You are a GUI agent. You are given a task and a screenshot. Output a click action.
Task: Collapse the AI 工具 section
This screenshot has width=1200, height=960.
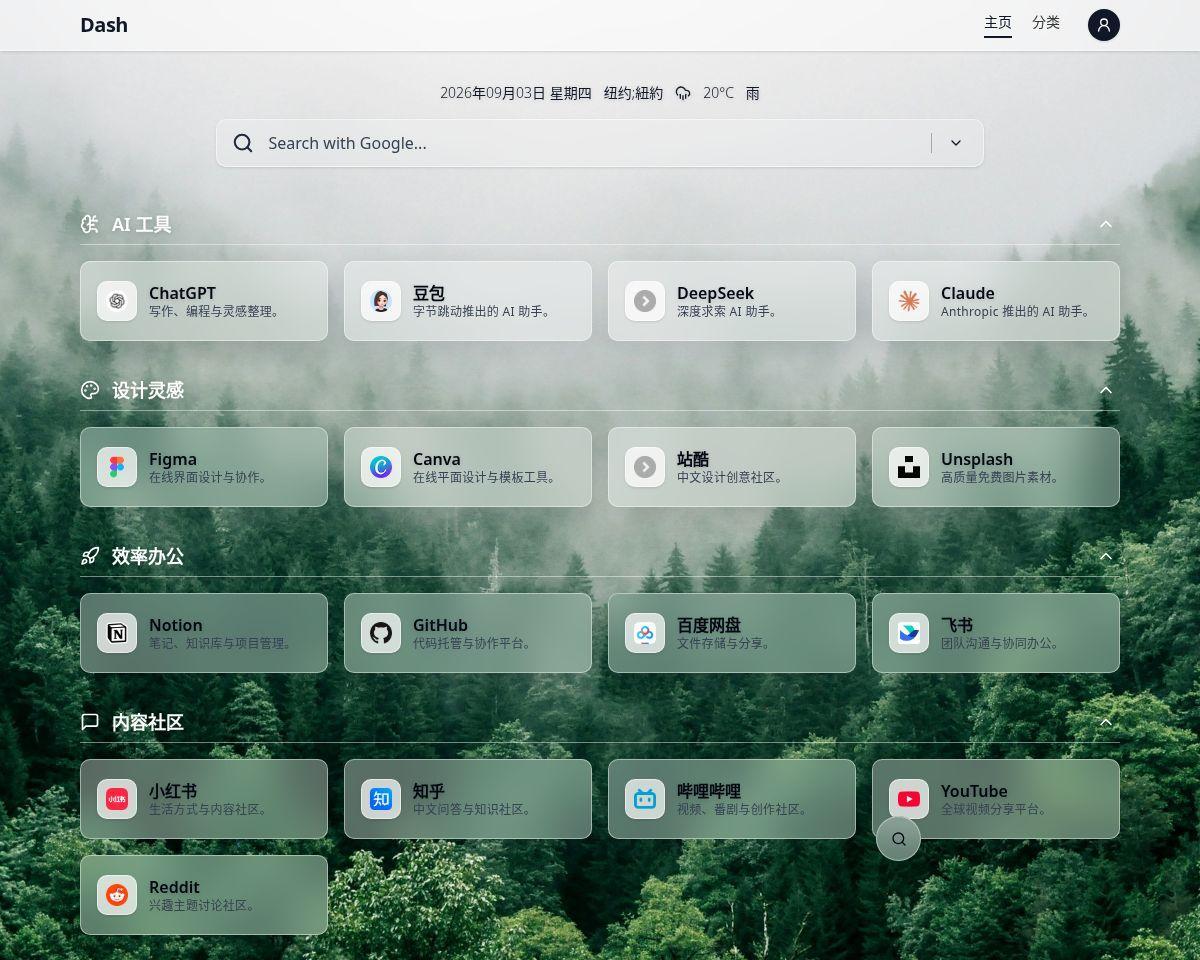tap(1106, 224)
